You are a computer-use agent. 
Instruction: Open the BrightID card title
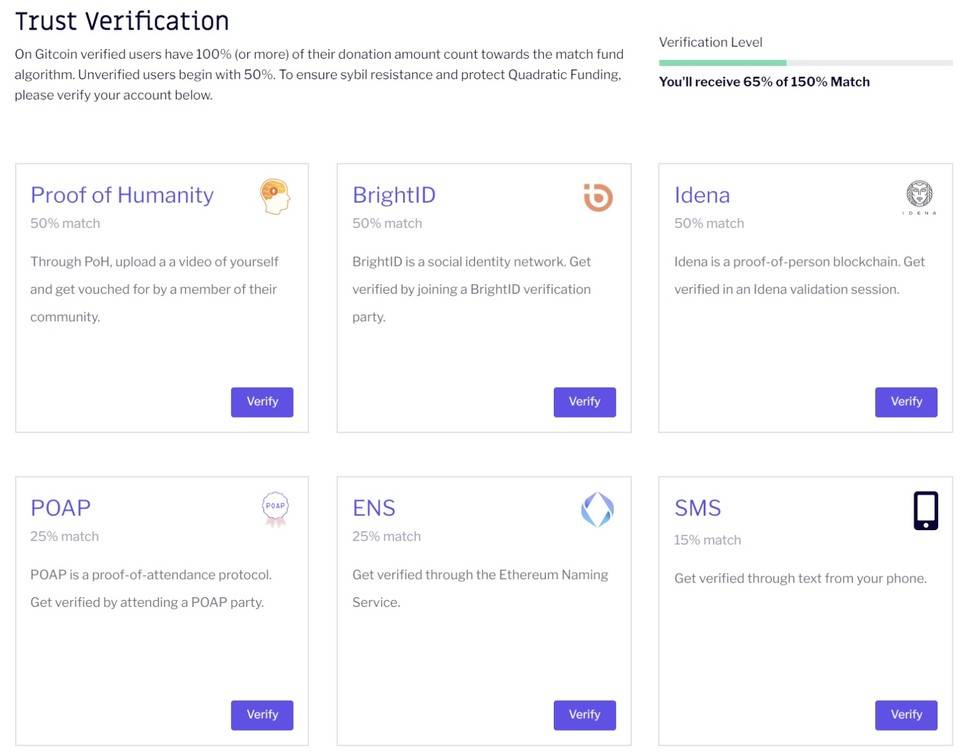click(x=394, y=195)
